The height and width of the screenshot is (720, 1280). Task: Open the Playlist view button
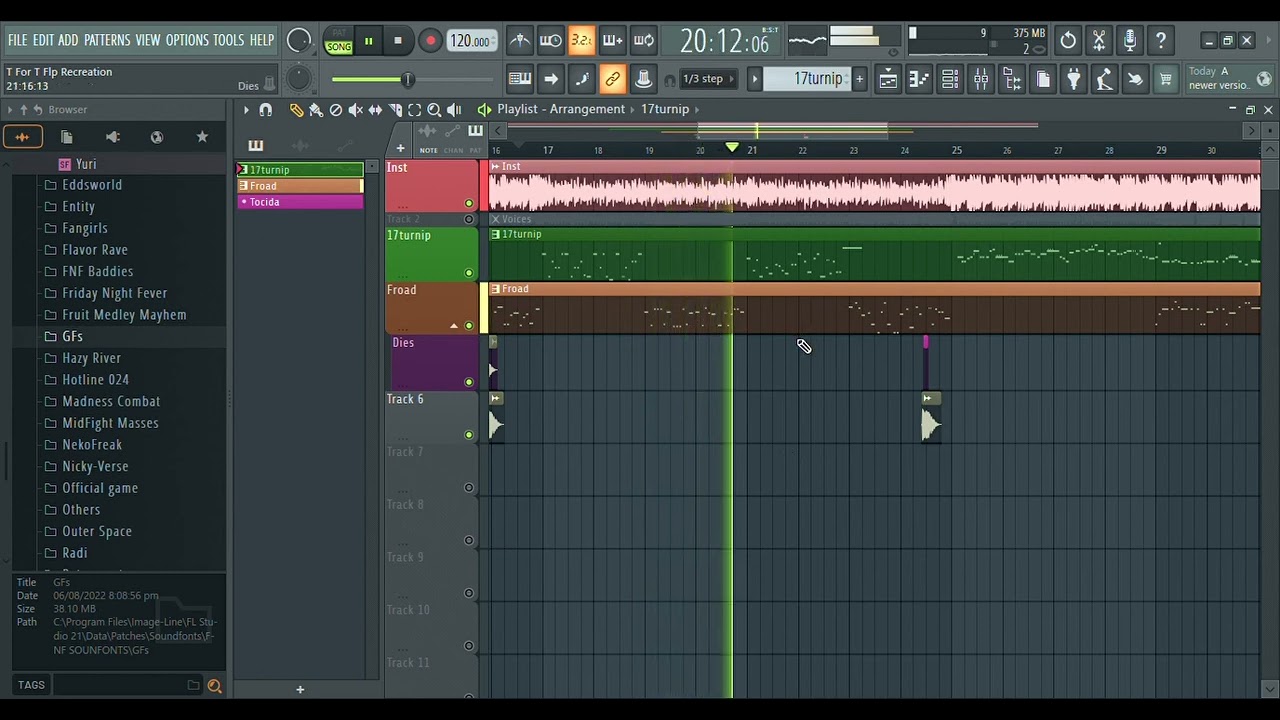point(888,79)
